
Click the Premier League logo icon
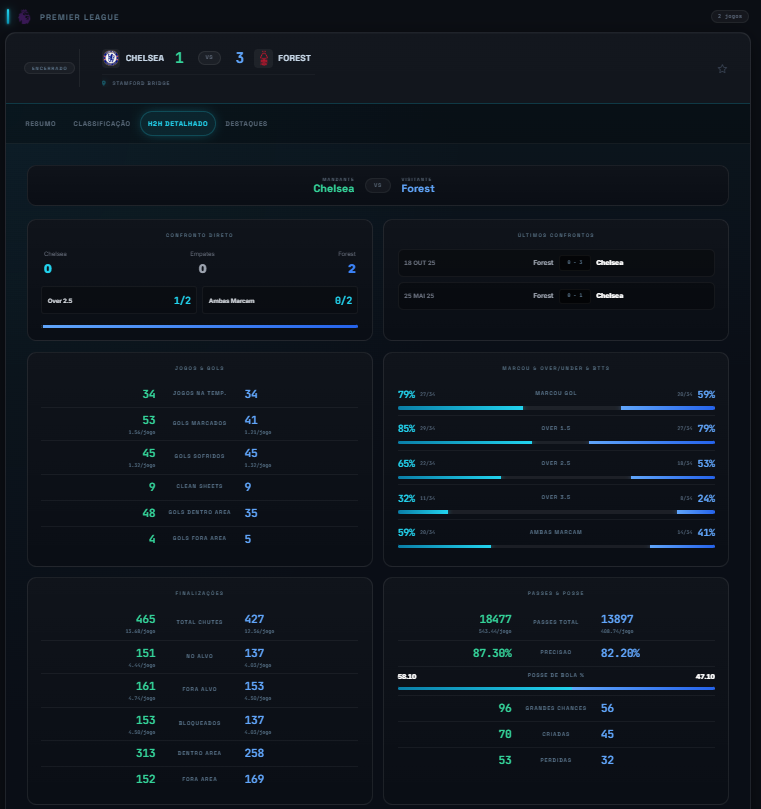(x=24, y=17)
